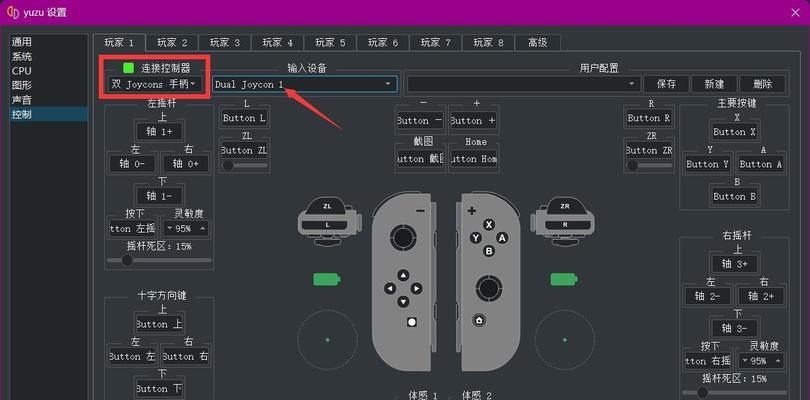This screenshot has width=810, height=400.
Task: Click the Button L mapping button
Action: coord(244,118)
